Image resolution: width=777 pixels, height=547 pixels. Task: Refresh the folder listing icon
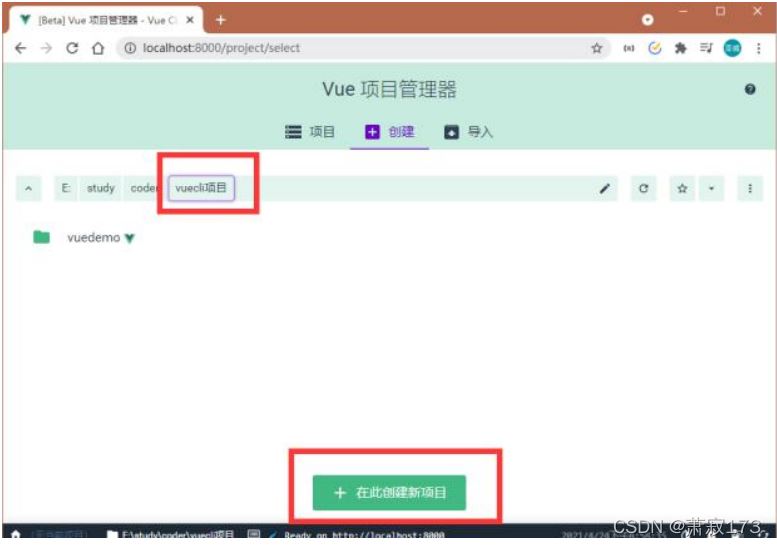point(643,188)
